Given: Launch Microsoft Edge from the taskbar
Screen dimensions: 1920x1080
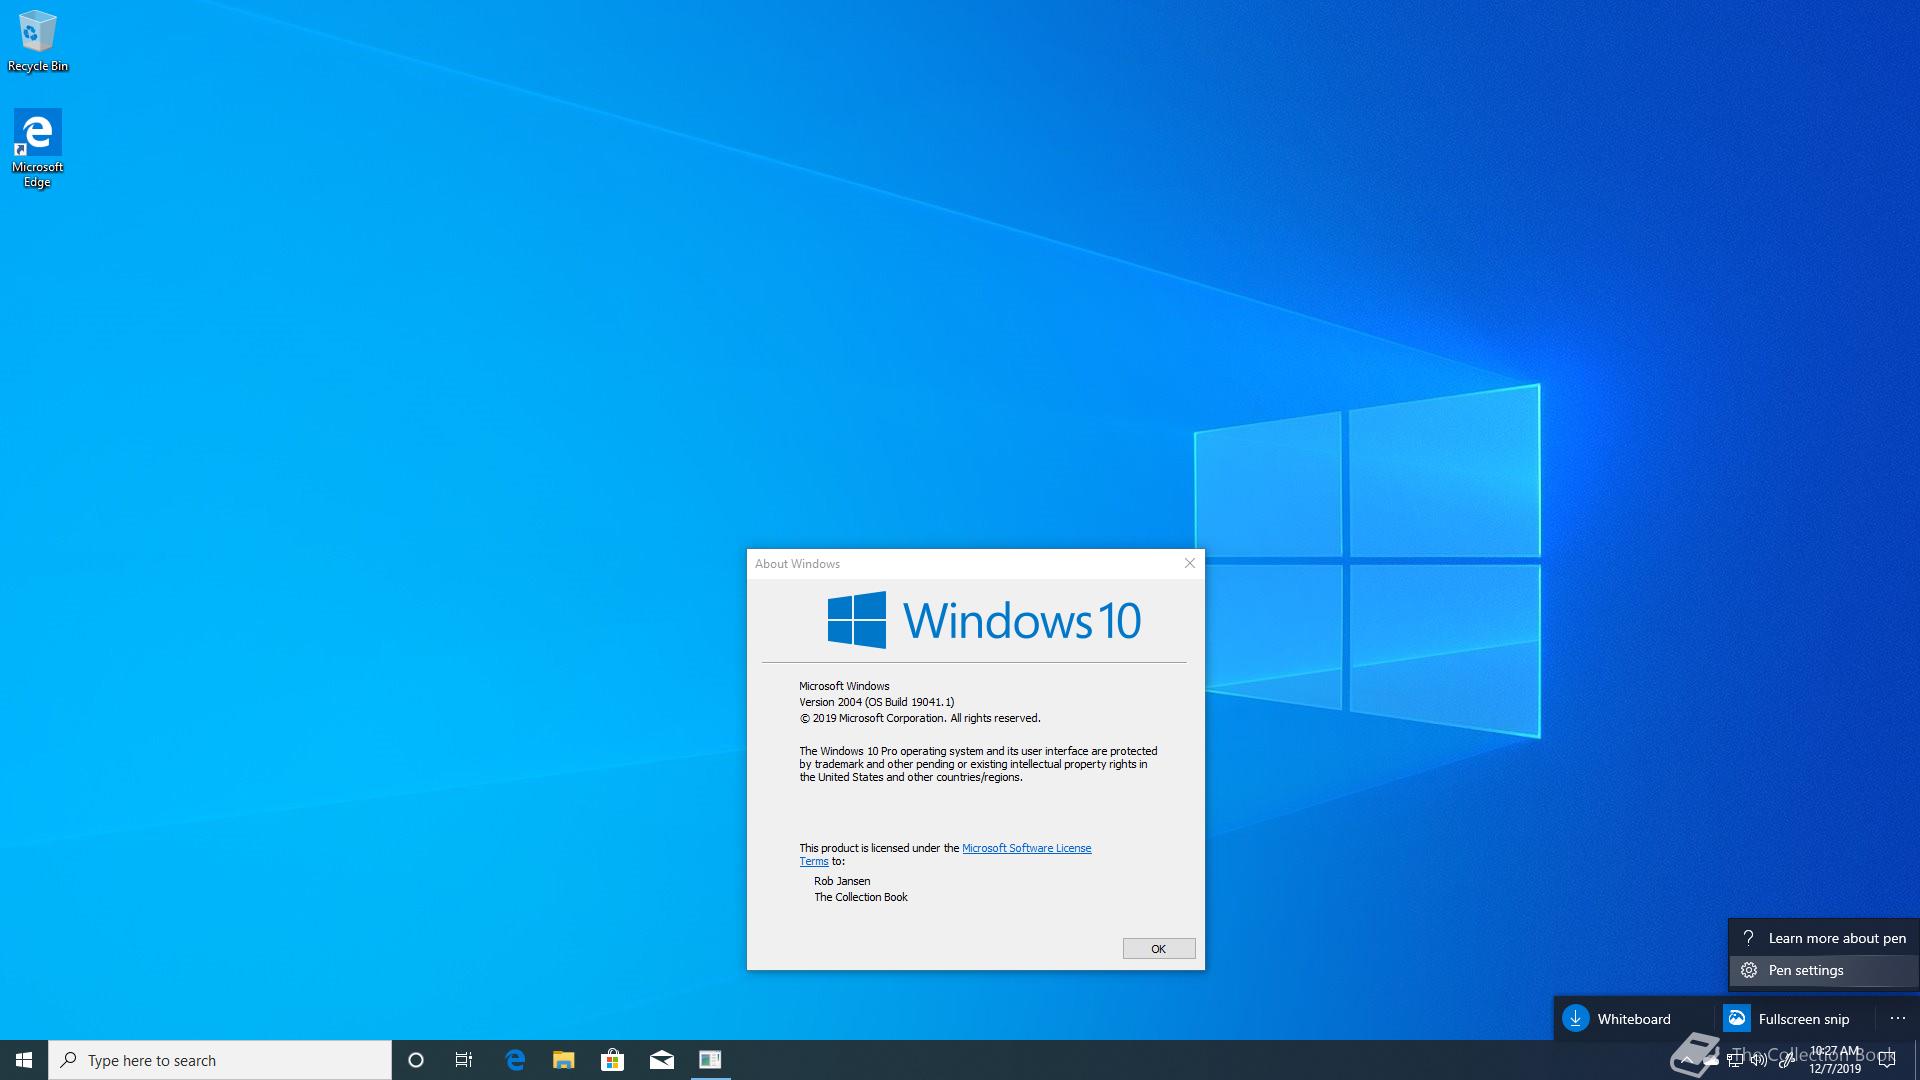Looking at the screenshot, I should [x=515, y=1060].
